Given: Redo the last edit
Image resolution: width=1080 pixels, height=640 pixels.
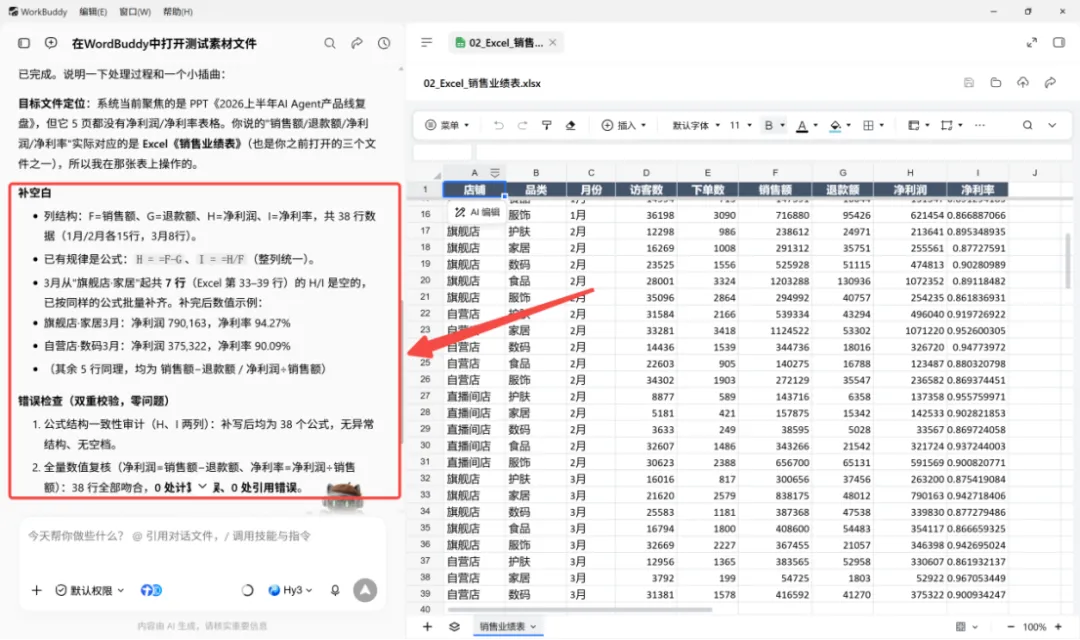Looking at the screenshot, I should click(x=522, y=125).
